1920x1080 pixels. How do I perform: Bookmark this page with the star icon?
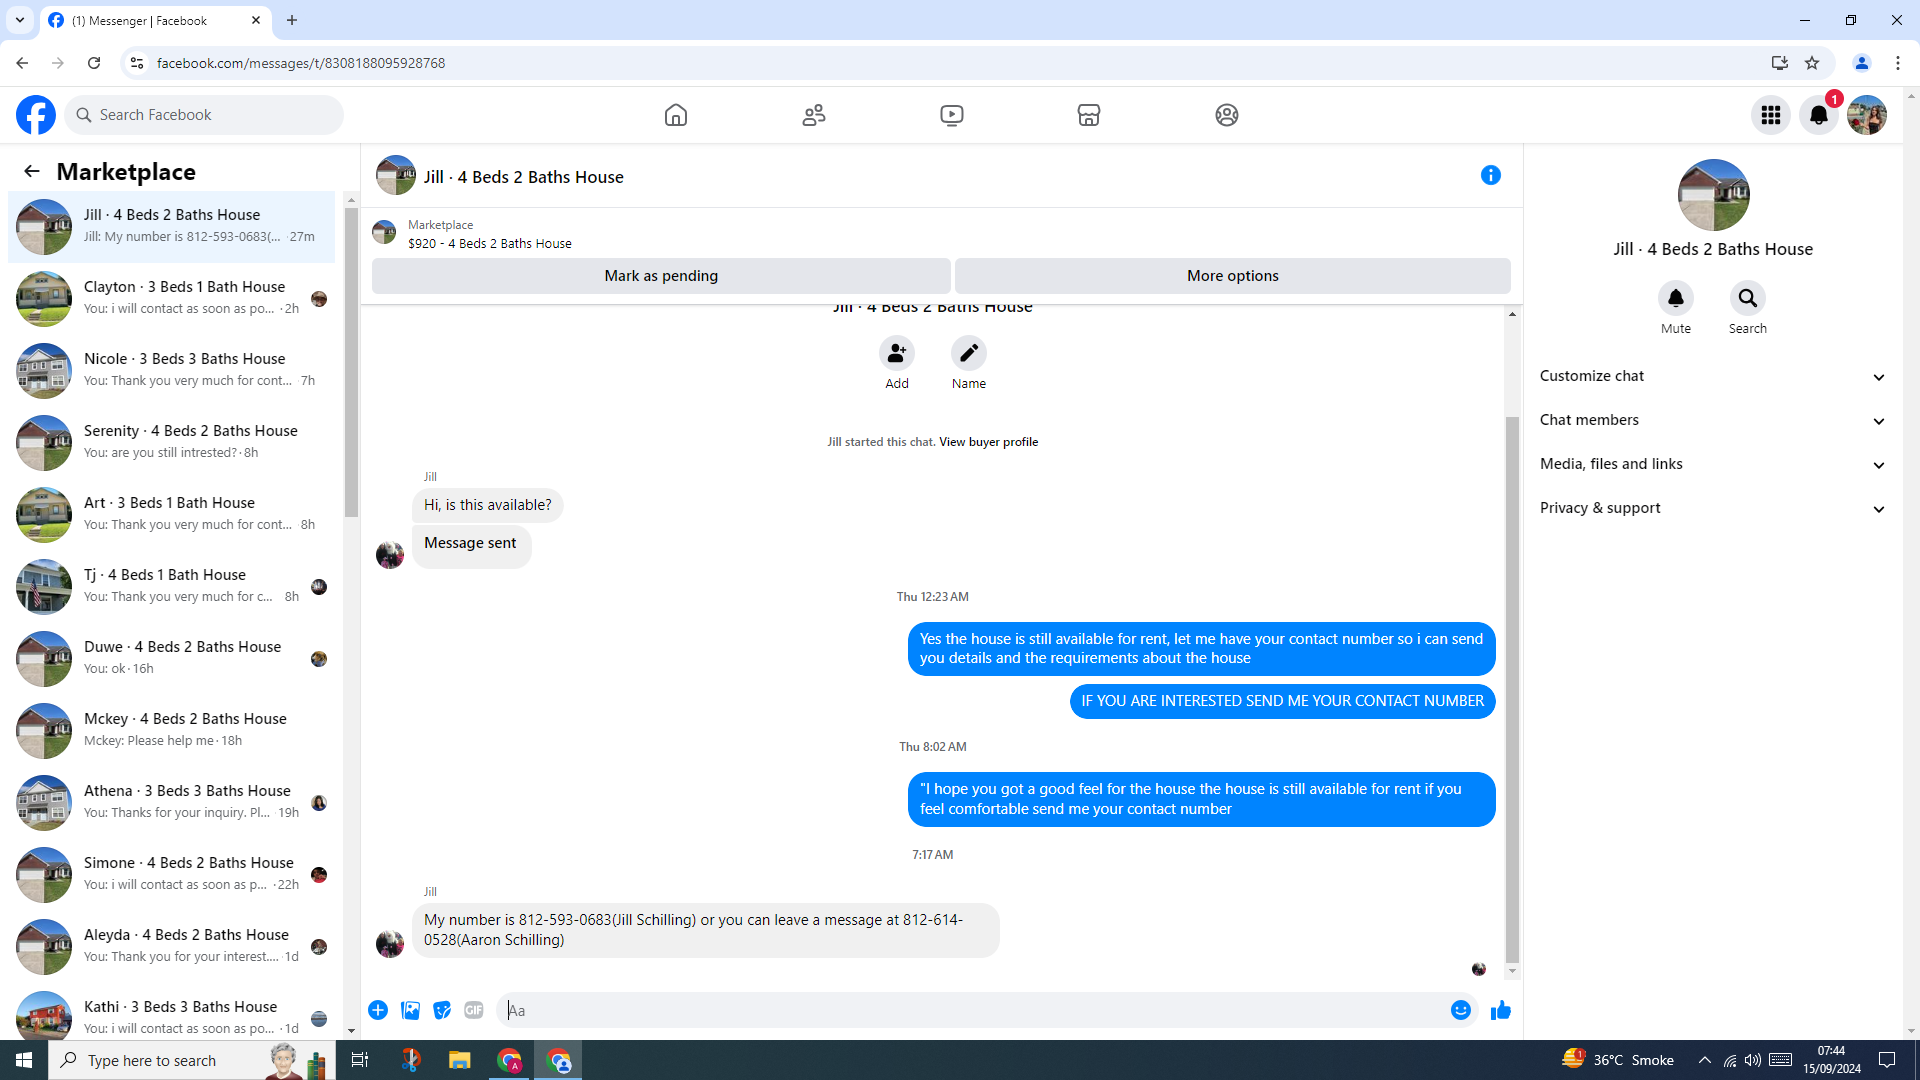click(x=1812, y=63)
